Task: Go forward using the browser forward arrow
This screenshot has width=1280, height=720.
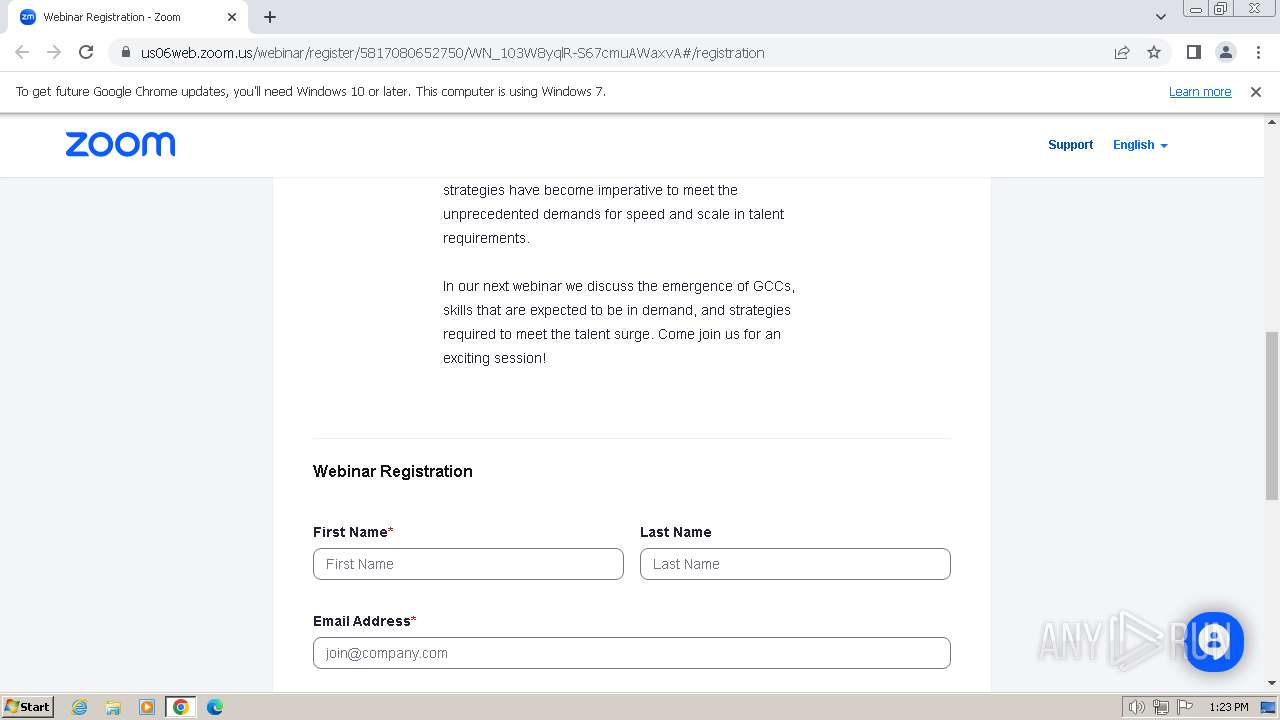Action: [54, 52]
